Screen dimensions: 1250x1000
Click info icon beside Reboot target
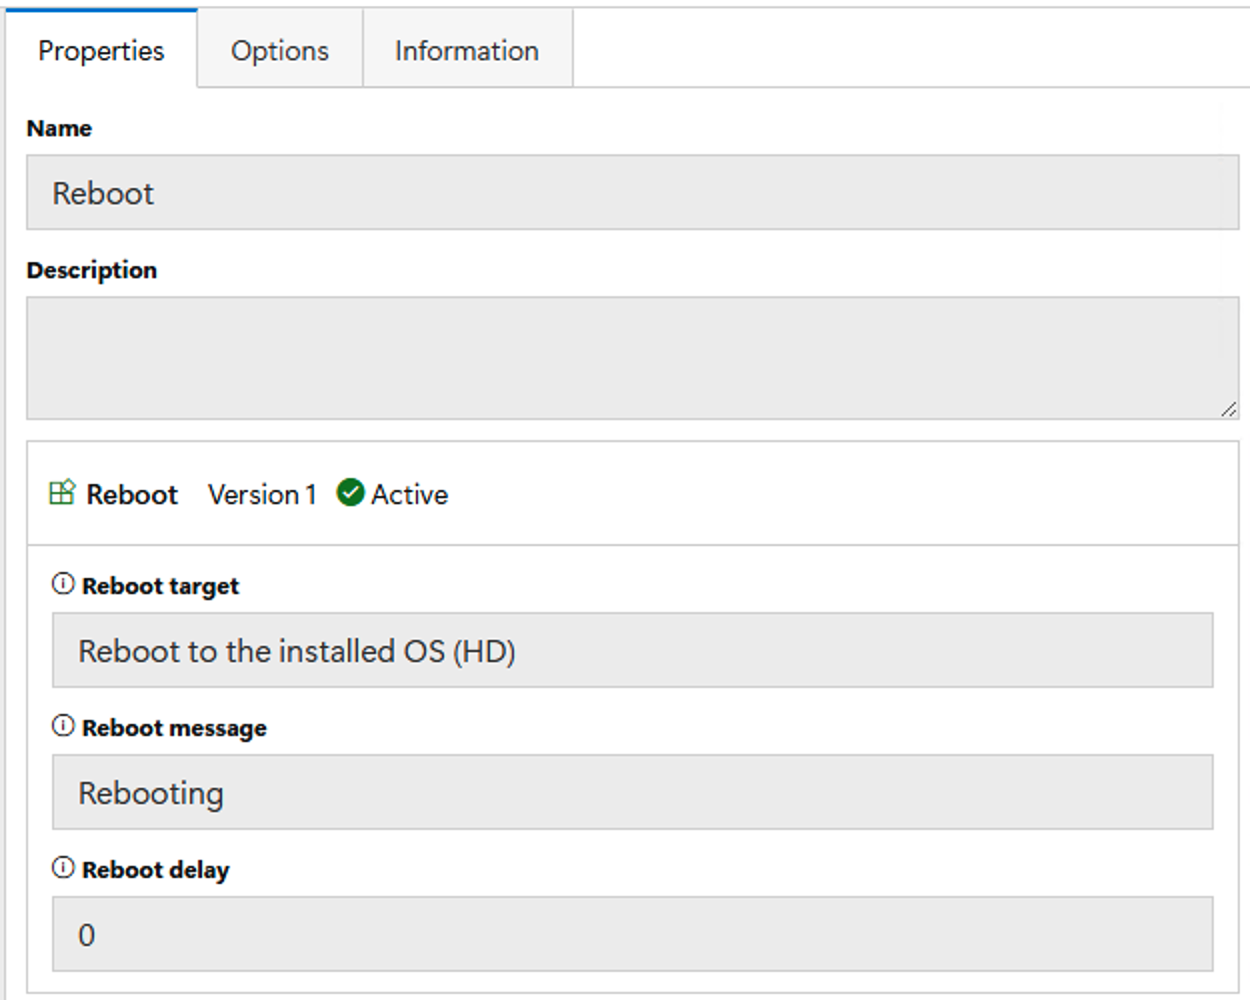(63, 584)
